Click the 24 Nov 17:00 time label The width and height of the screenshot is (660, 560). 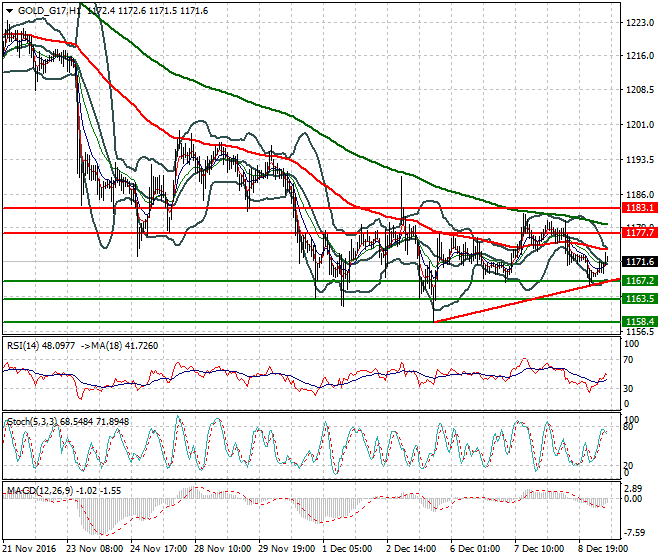(x=159, y=549)
